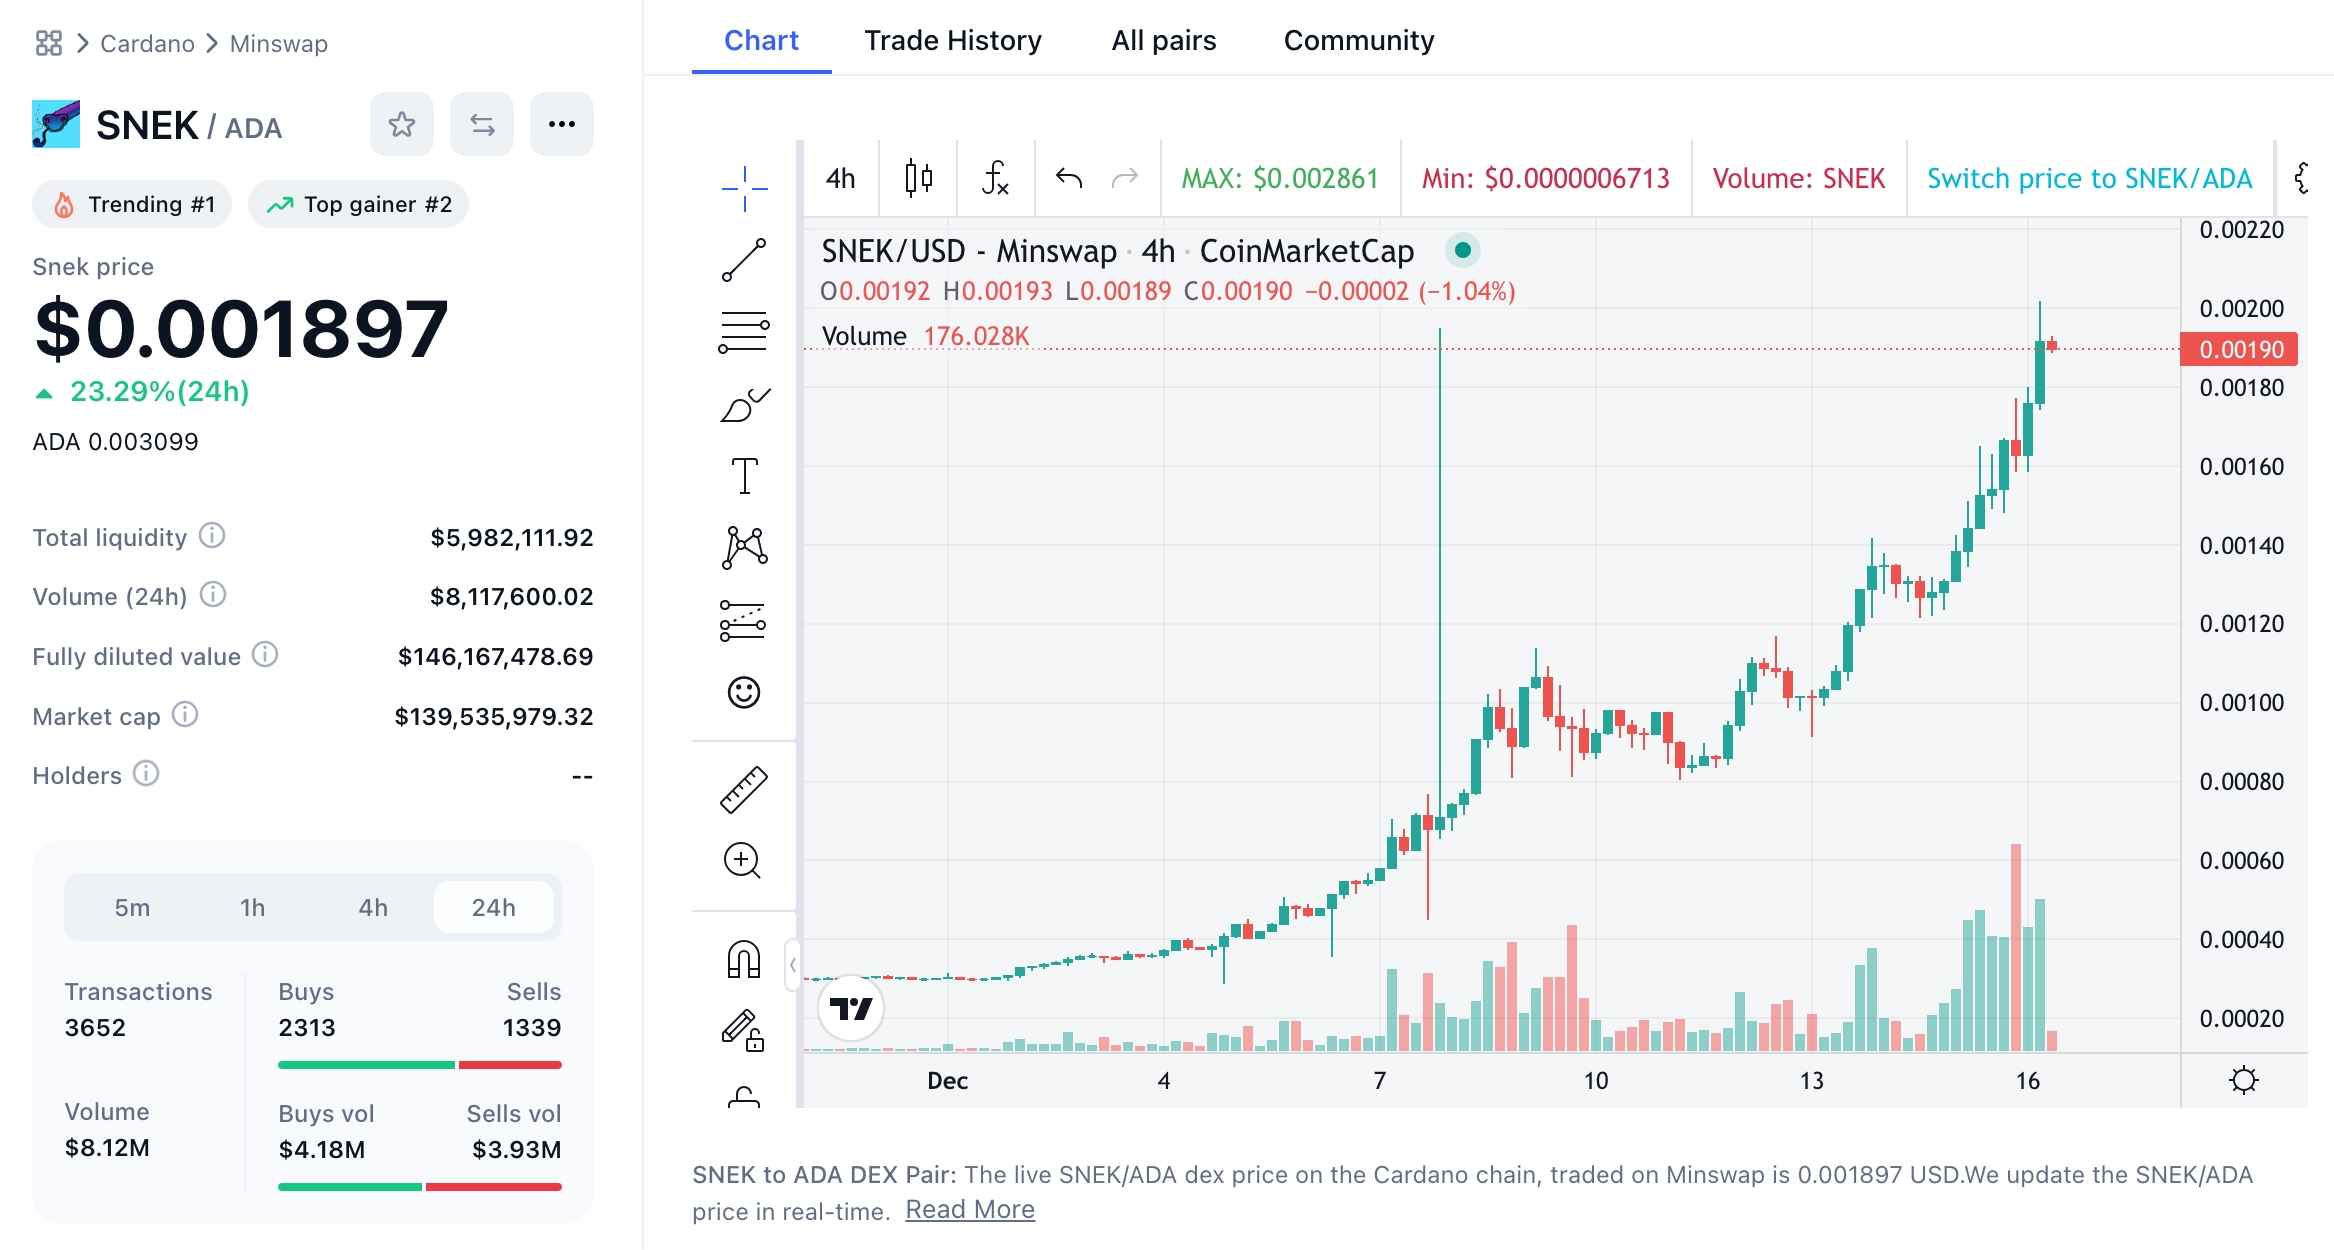Click Switch price to SNEK/ADA
Image resolution: width=2334 pixels, height=1250 pixels.
point(2090,179)
